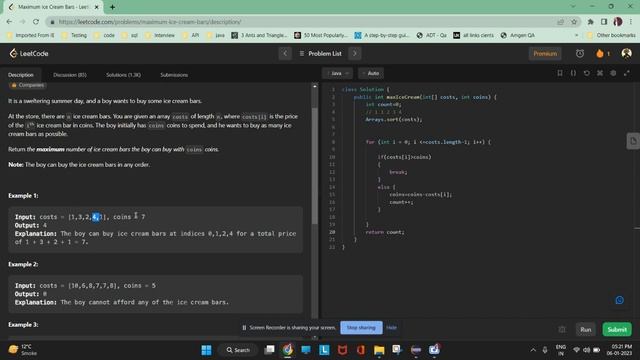The height and width of the screenshot is (360, 640).
Task: Toggle editor fullscreen icon
Action: pos(627,73)
